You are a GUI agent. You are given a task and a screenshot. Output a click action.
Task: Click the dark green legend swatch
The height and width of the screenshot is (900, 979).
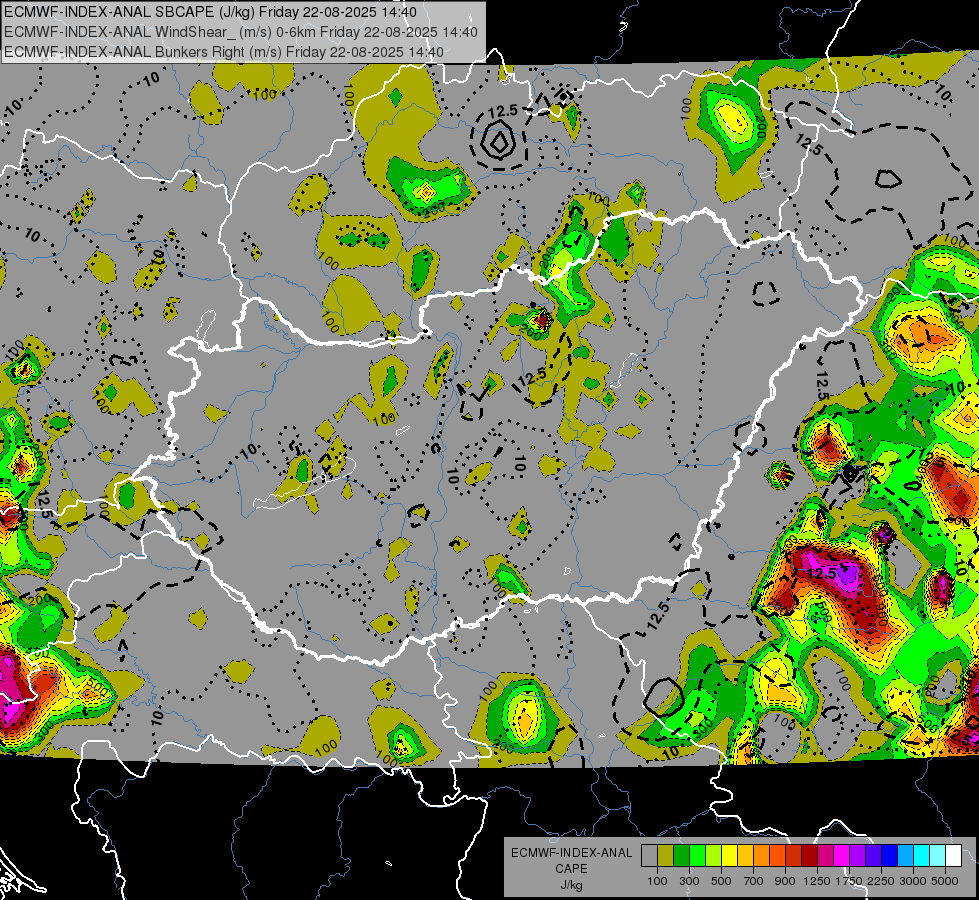click(681, 855)
